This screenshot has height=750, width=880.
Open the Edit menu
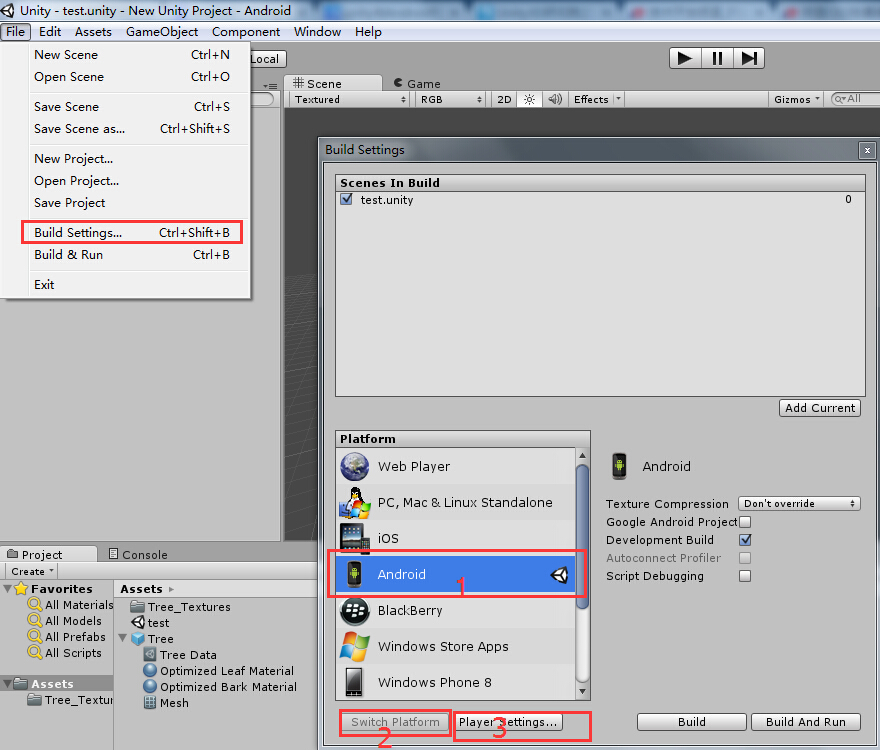click(x=50, y=32)
